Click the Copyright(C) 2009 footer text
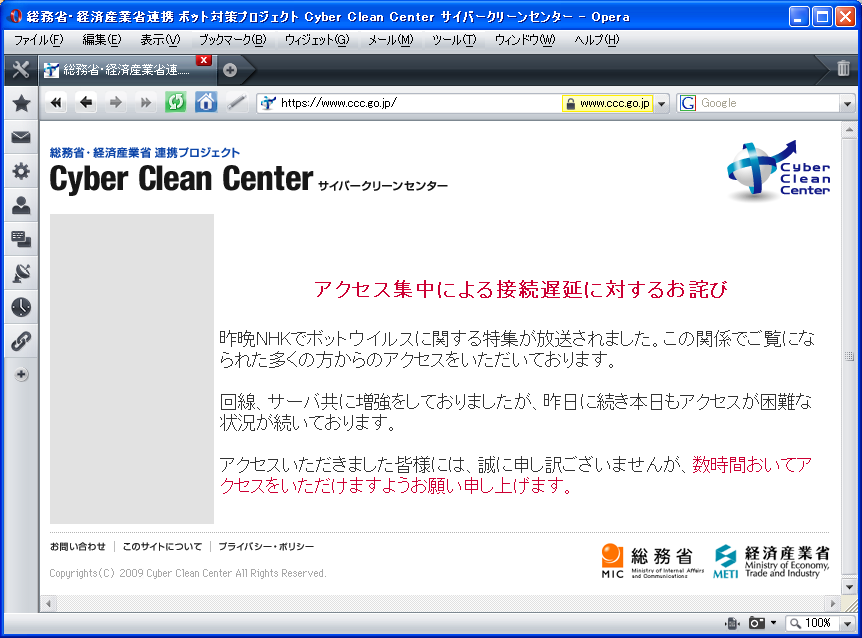 point(187,573)
